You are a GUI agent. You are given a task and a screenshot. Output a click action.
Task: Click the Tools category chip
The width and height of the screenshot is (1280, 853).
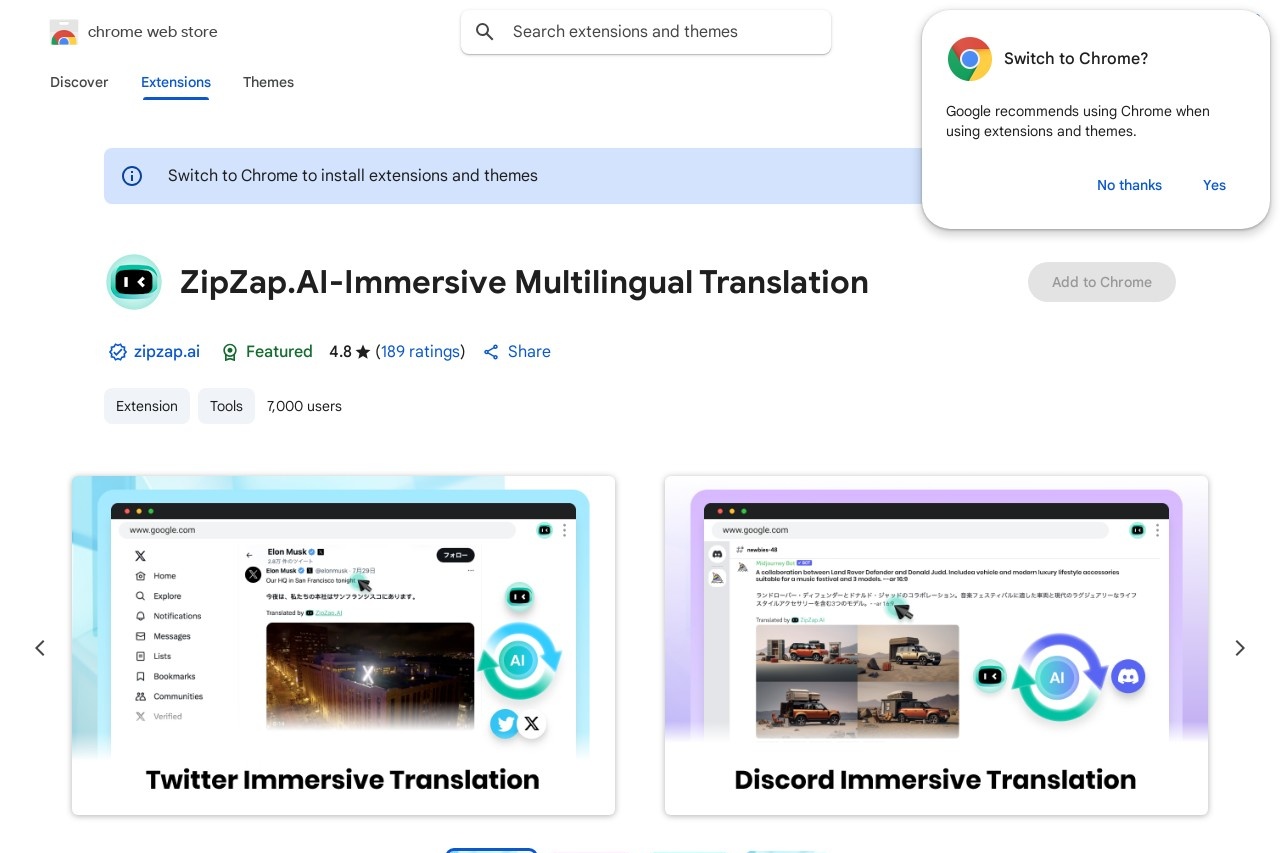point(226,406)
